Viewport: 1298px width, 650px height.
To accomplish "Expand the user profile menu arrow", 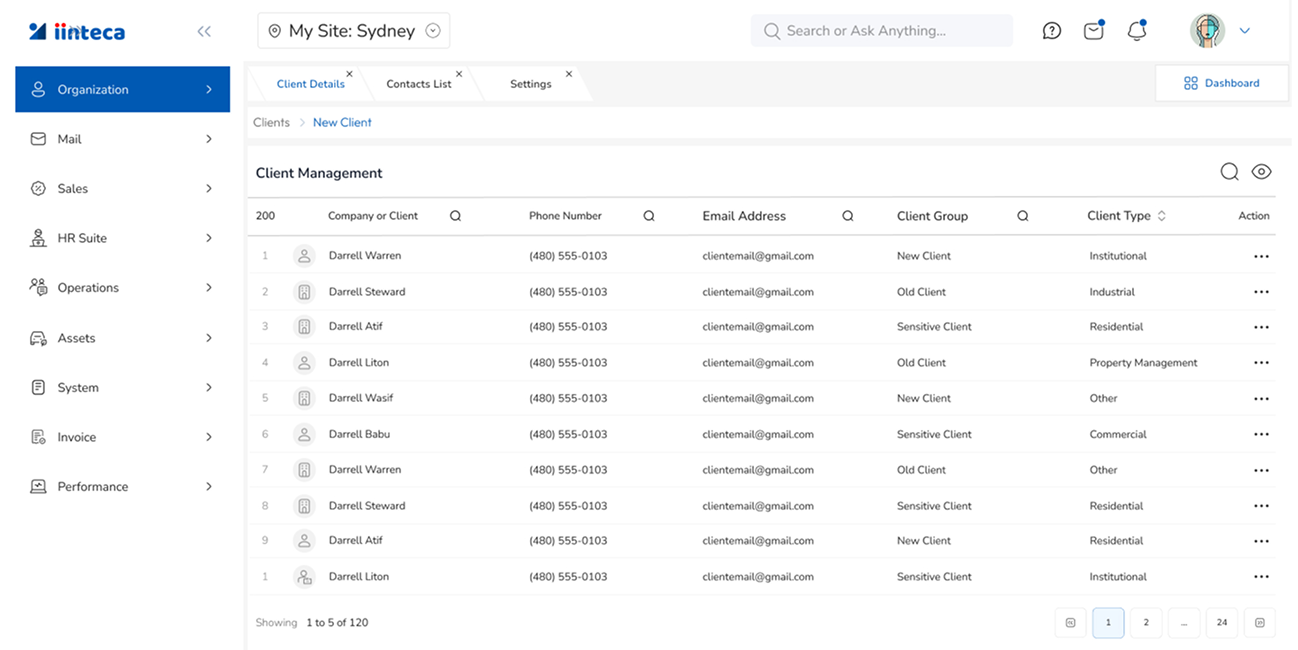I will pos(1245,31).
